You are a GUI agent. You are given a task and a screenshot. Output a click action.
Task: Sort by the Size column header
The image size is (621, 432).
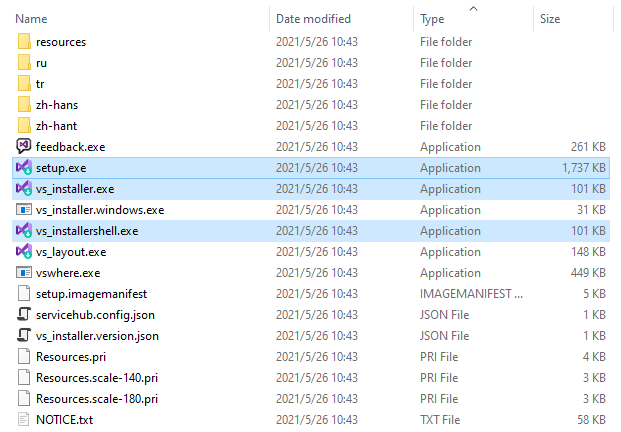[x=550, y=19]
